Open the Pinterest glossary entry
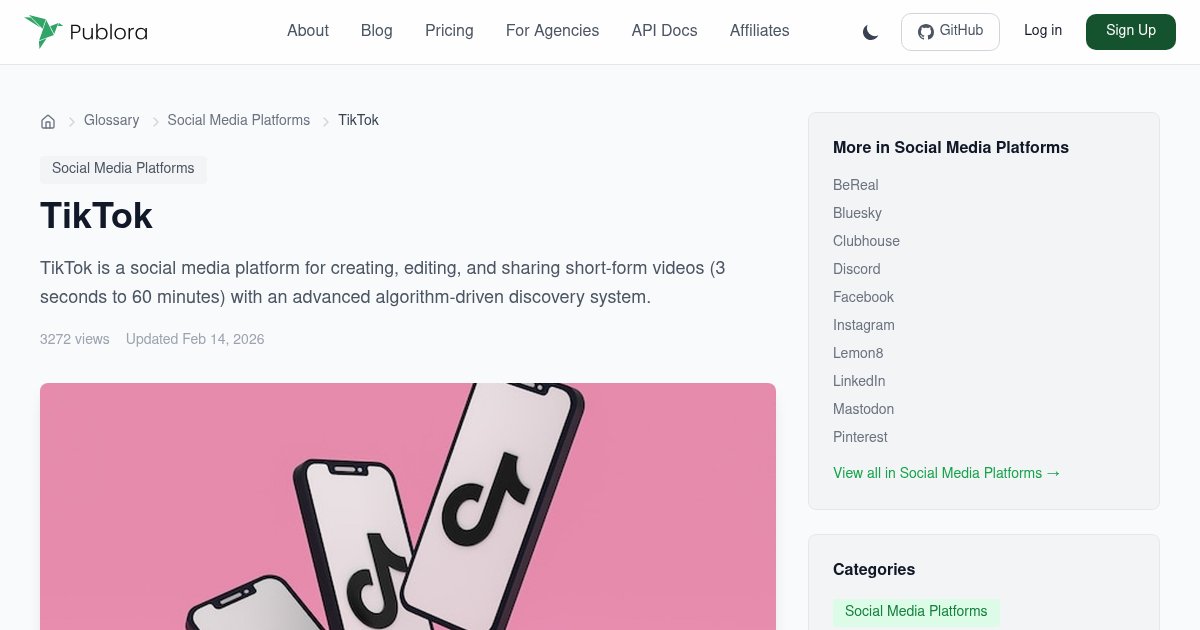The height and width of the screenshot is (630, 1200). pyautogui.click(x=860, y=437)
